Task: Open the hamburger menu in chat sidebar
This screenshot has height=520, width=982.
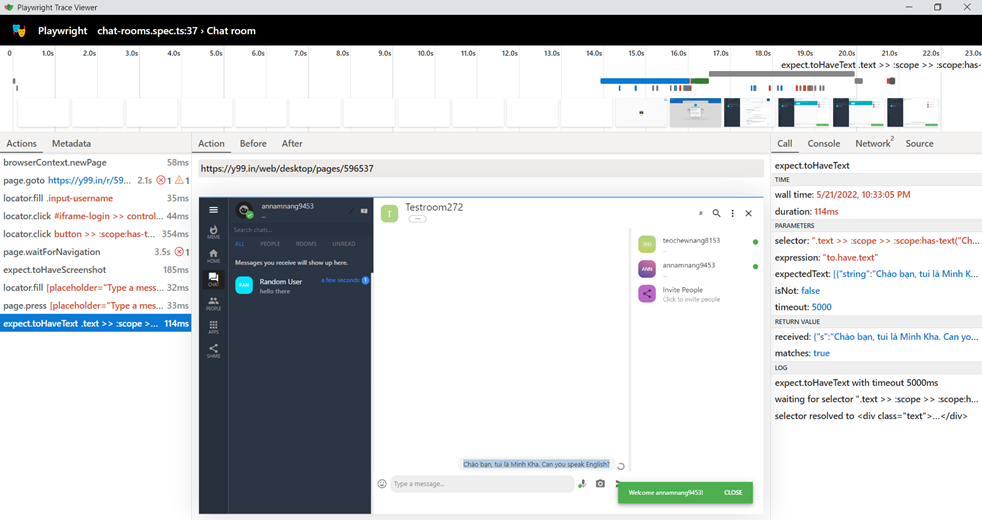Action: coord(213,210)
